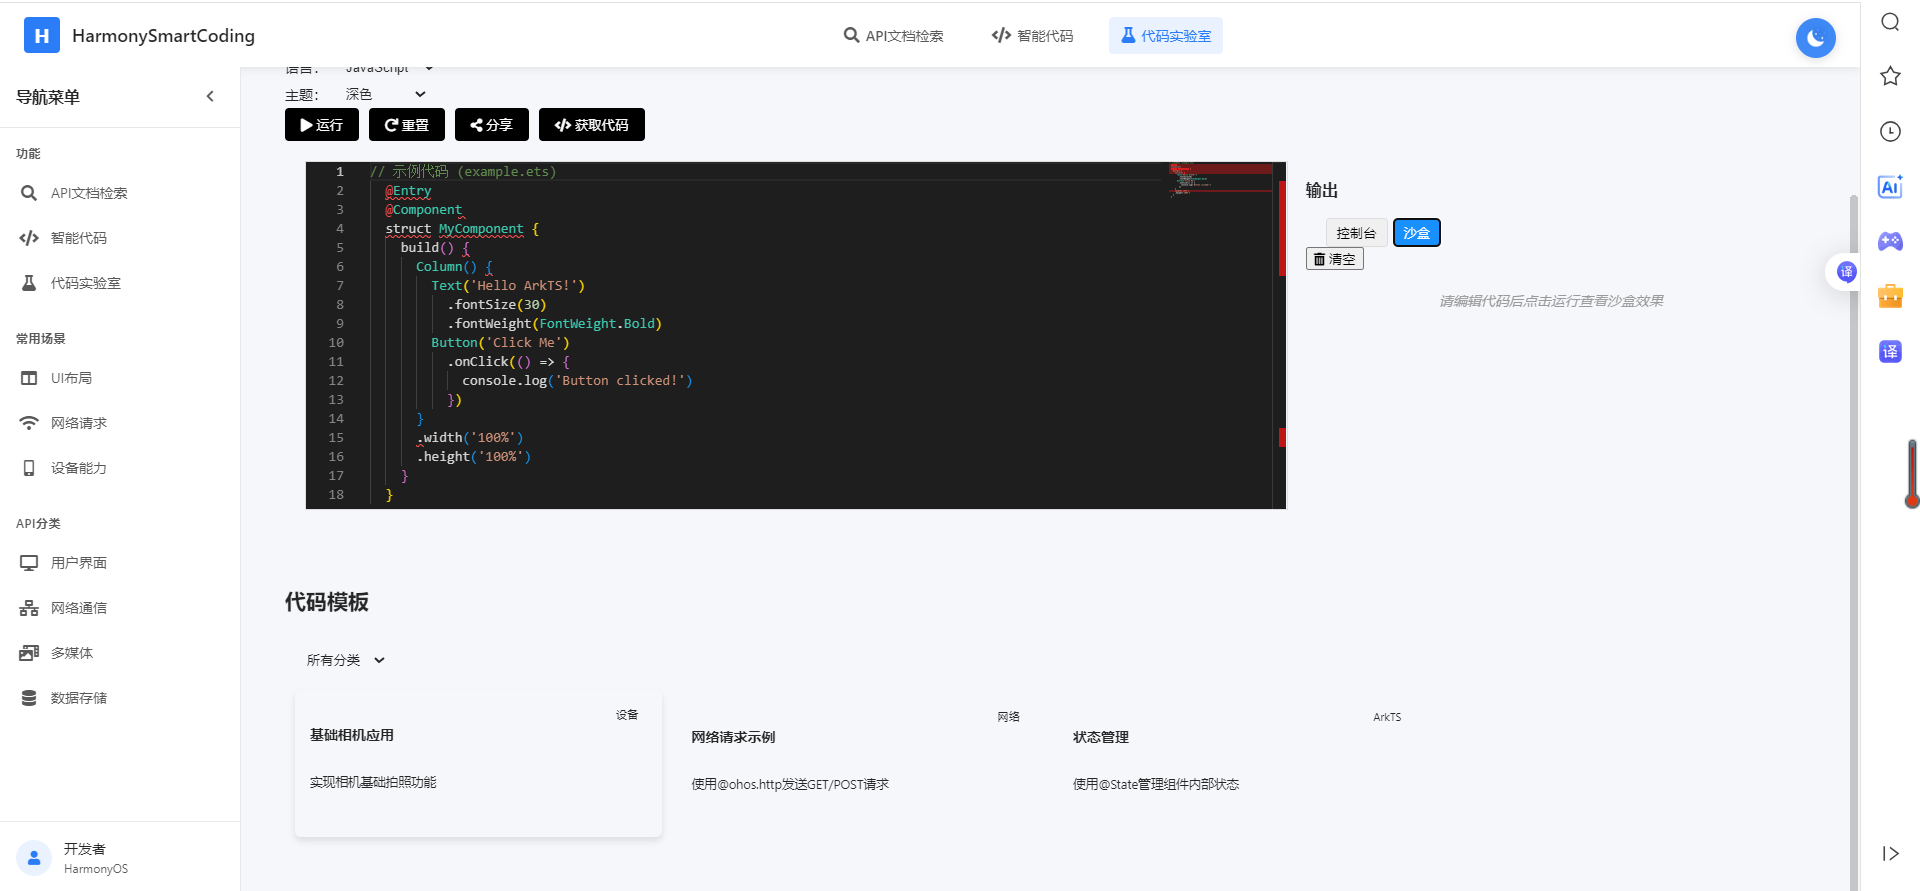Click the struct MyComponent line

462,229
